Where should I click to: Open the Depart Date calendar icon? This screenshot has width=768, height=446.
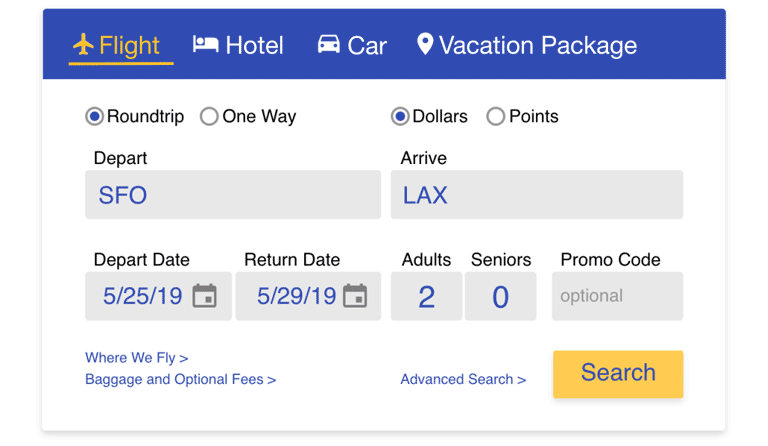click(x=204, y=296)
